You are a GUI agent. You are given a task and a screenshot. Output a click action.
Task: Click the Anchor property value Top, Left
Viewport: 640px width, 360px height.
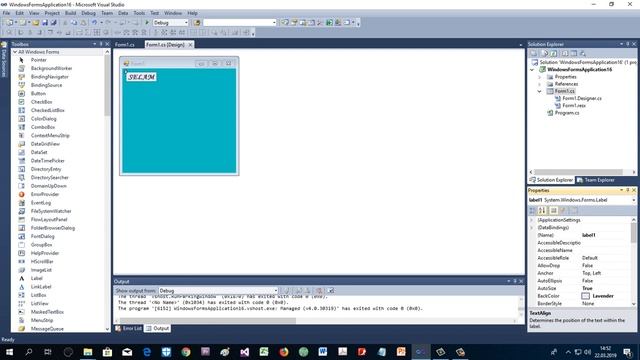[x=591, y=273]
